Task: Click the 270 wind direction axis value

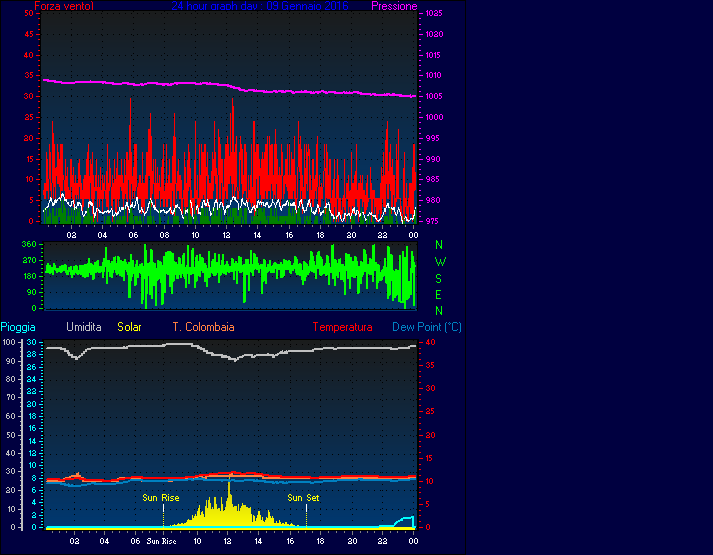Action: pos(29,260)
